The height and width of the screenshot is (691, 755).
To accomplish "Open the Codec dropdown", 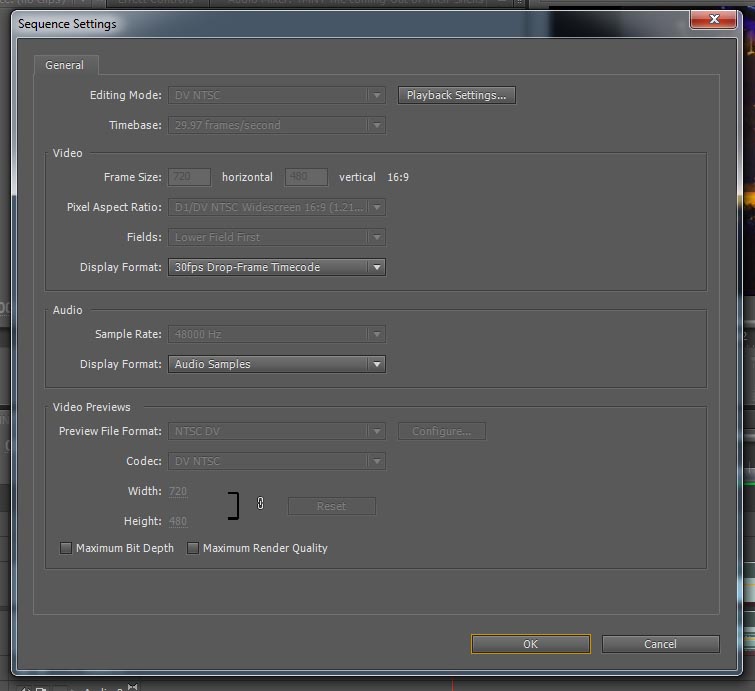I will point(277,461).
